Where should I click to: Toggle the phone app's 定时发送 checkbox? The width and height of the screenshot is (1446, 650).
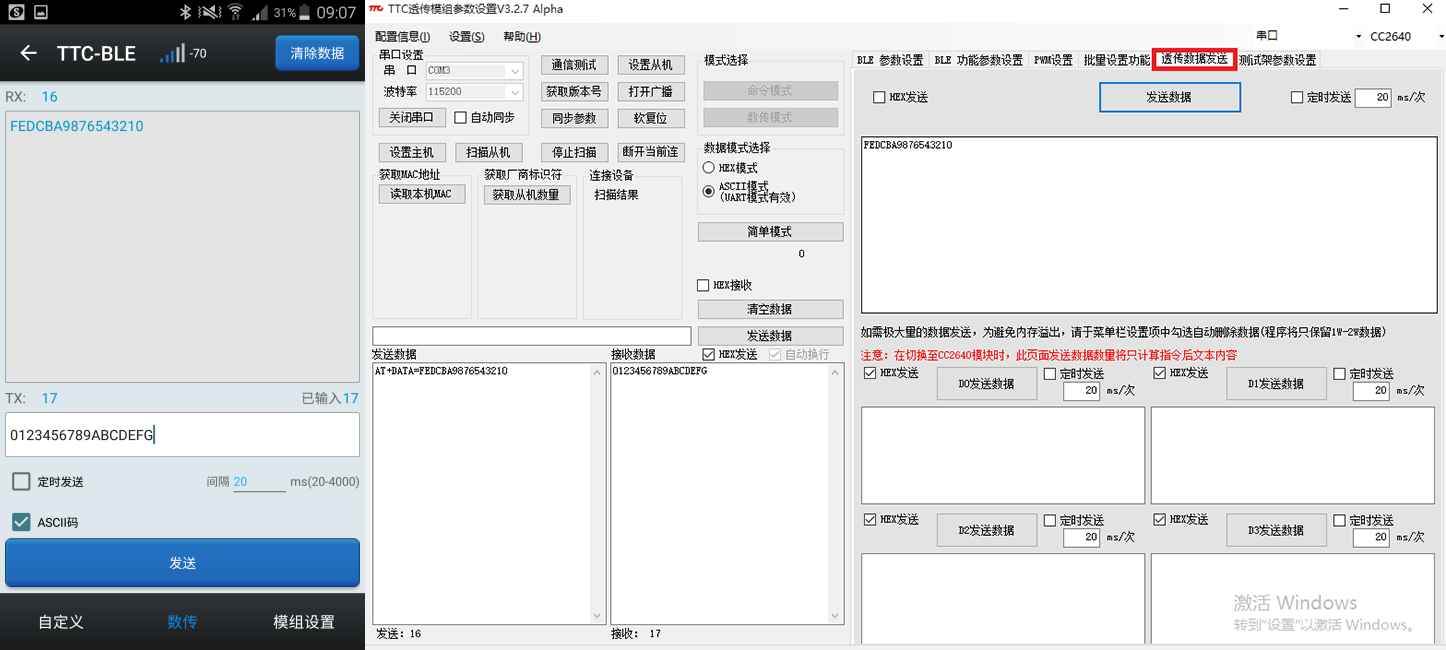point(21,482)
